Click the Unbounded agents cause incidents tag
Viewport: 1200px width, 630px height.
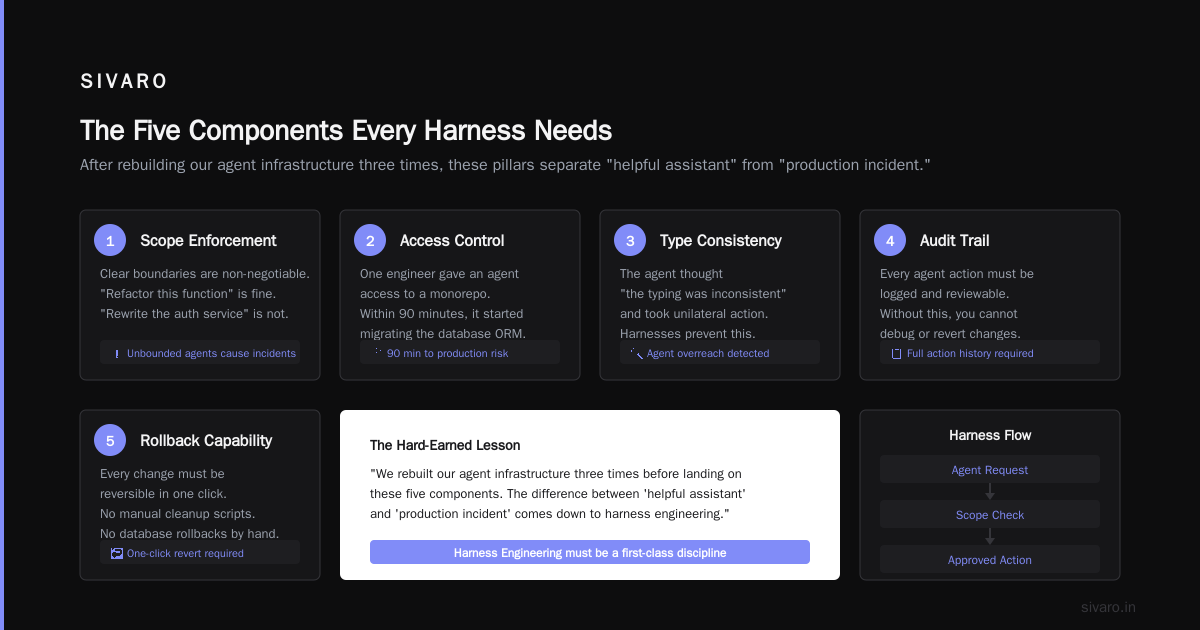pyautogui.click(x=200, y=353)
